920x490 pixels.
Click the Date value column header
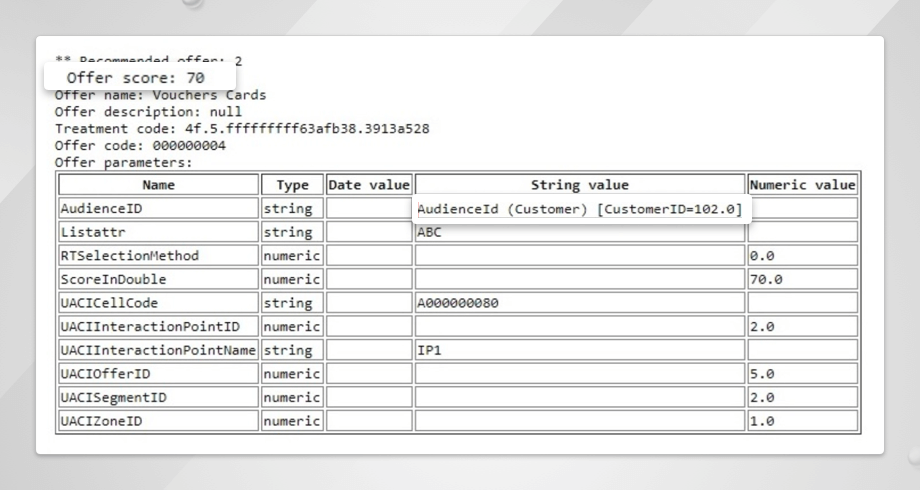(x=369, y=185)
